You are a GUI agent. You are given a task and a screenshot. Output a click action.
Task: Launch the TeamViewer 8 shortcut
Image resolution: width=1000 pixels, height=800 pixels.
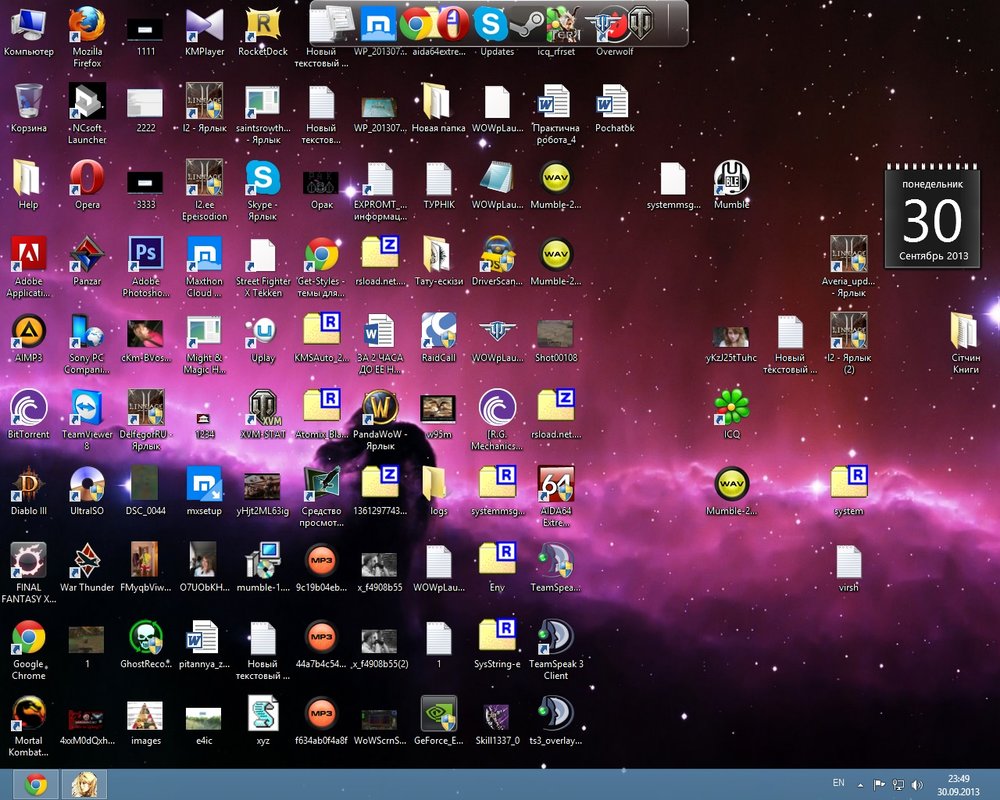(87, 408)
